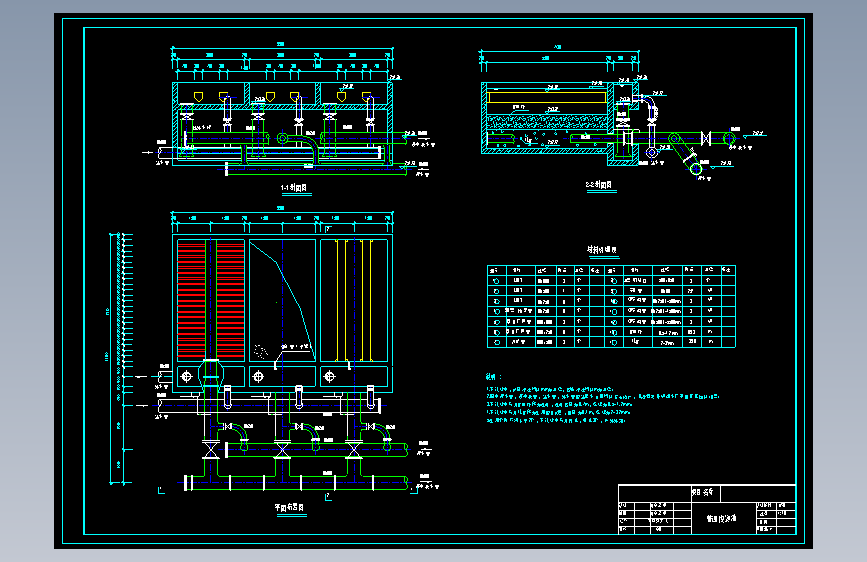
Task: Select the 2-2 section view title label
Action: point(599,185)
